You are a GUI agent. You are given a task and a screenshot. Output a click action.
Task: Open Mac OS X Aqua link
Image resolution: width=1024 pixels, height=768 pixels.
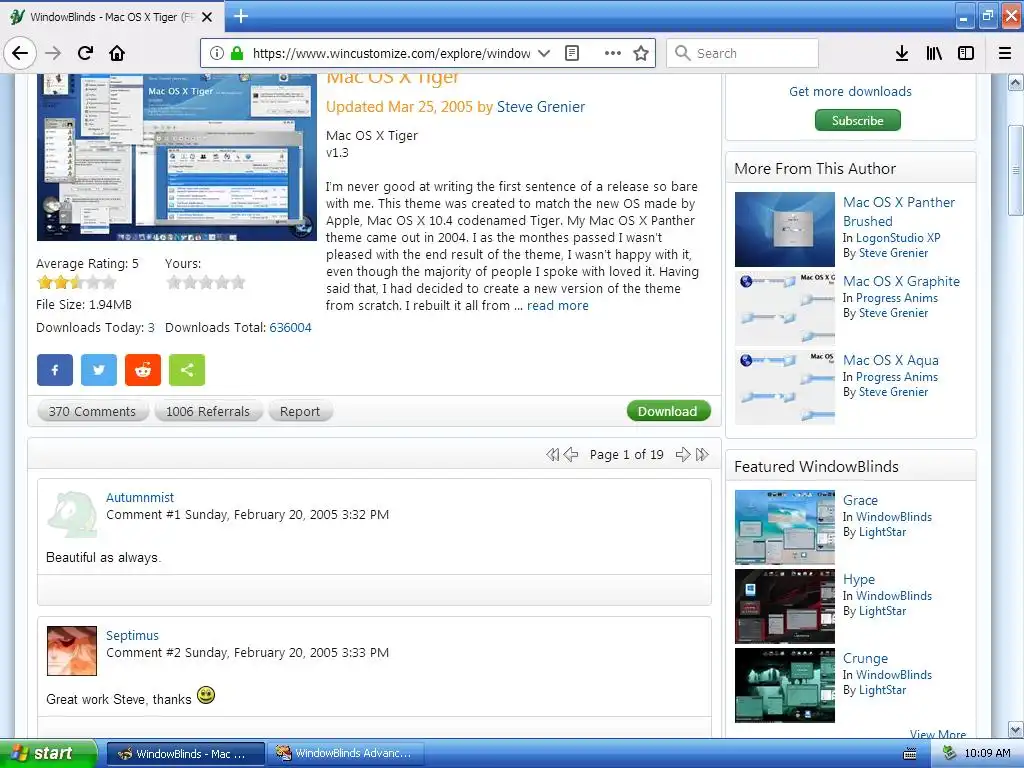tap(891, 360)
